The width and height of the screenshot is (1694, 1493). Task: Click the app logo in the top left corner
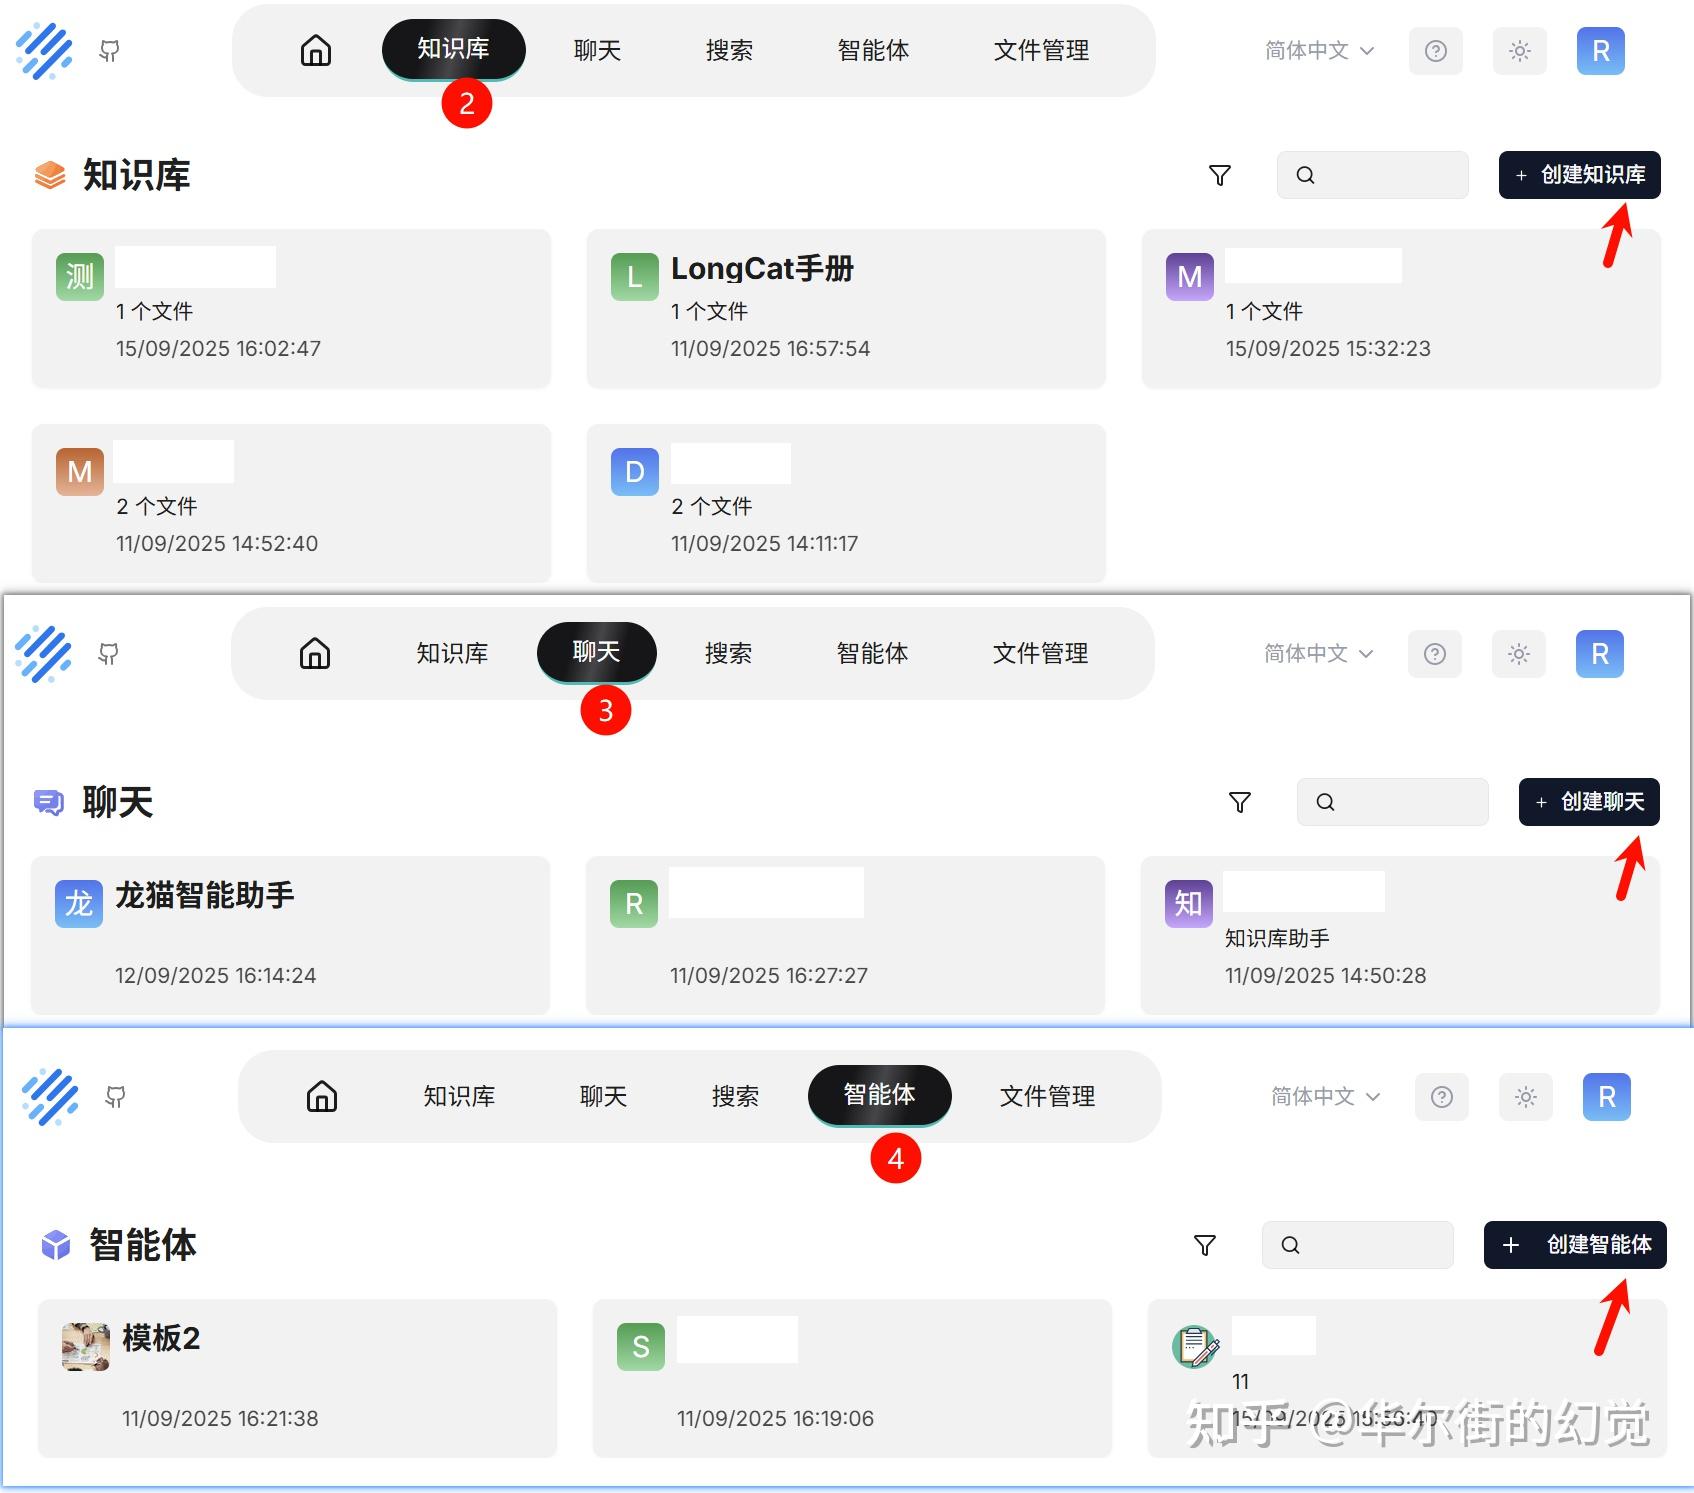tap(46, 51)
